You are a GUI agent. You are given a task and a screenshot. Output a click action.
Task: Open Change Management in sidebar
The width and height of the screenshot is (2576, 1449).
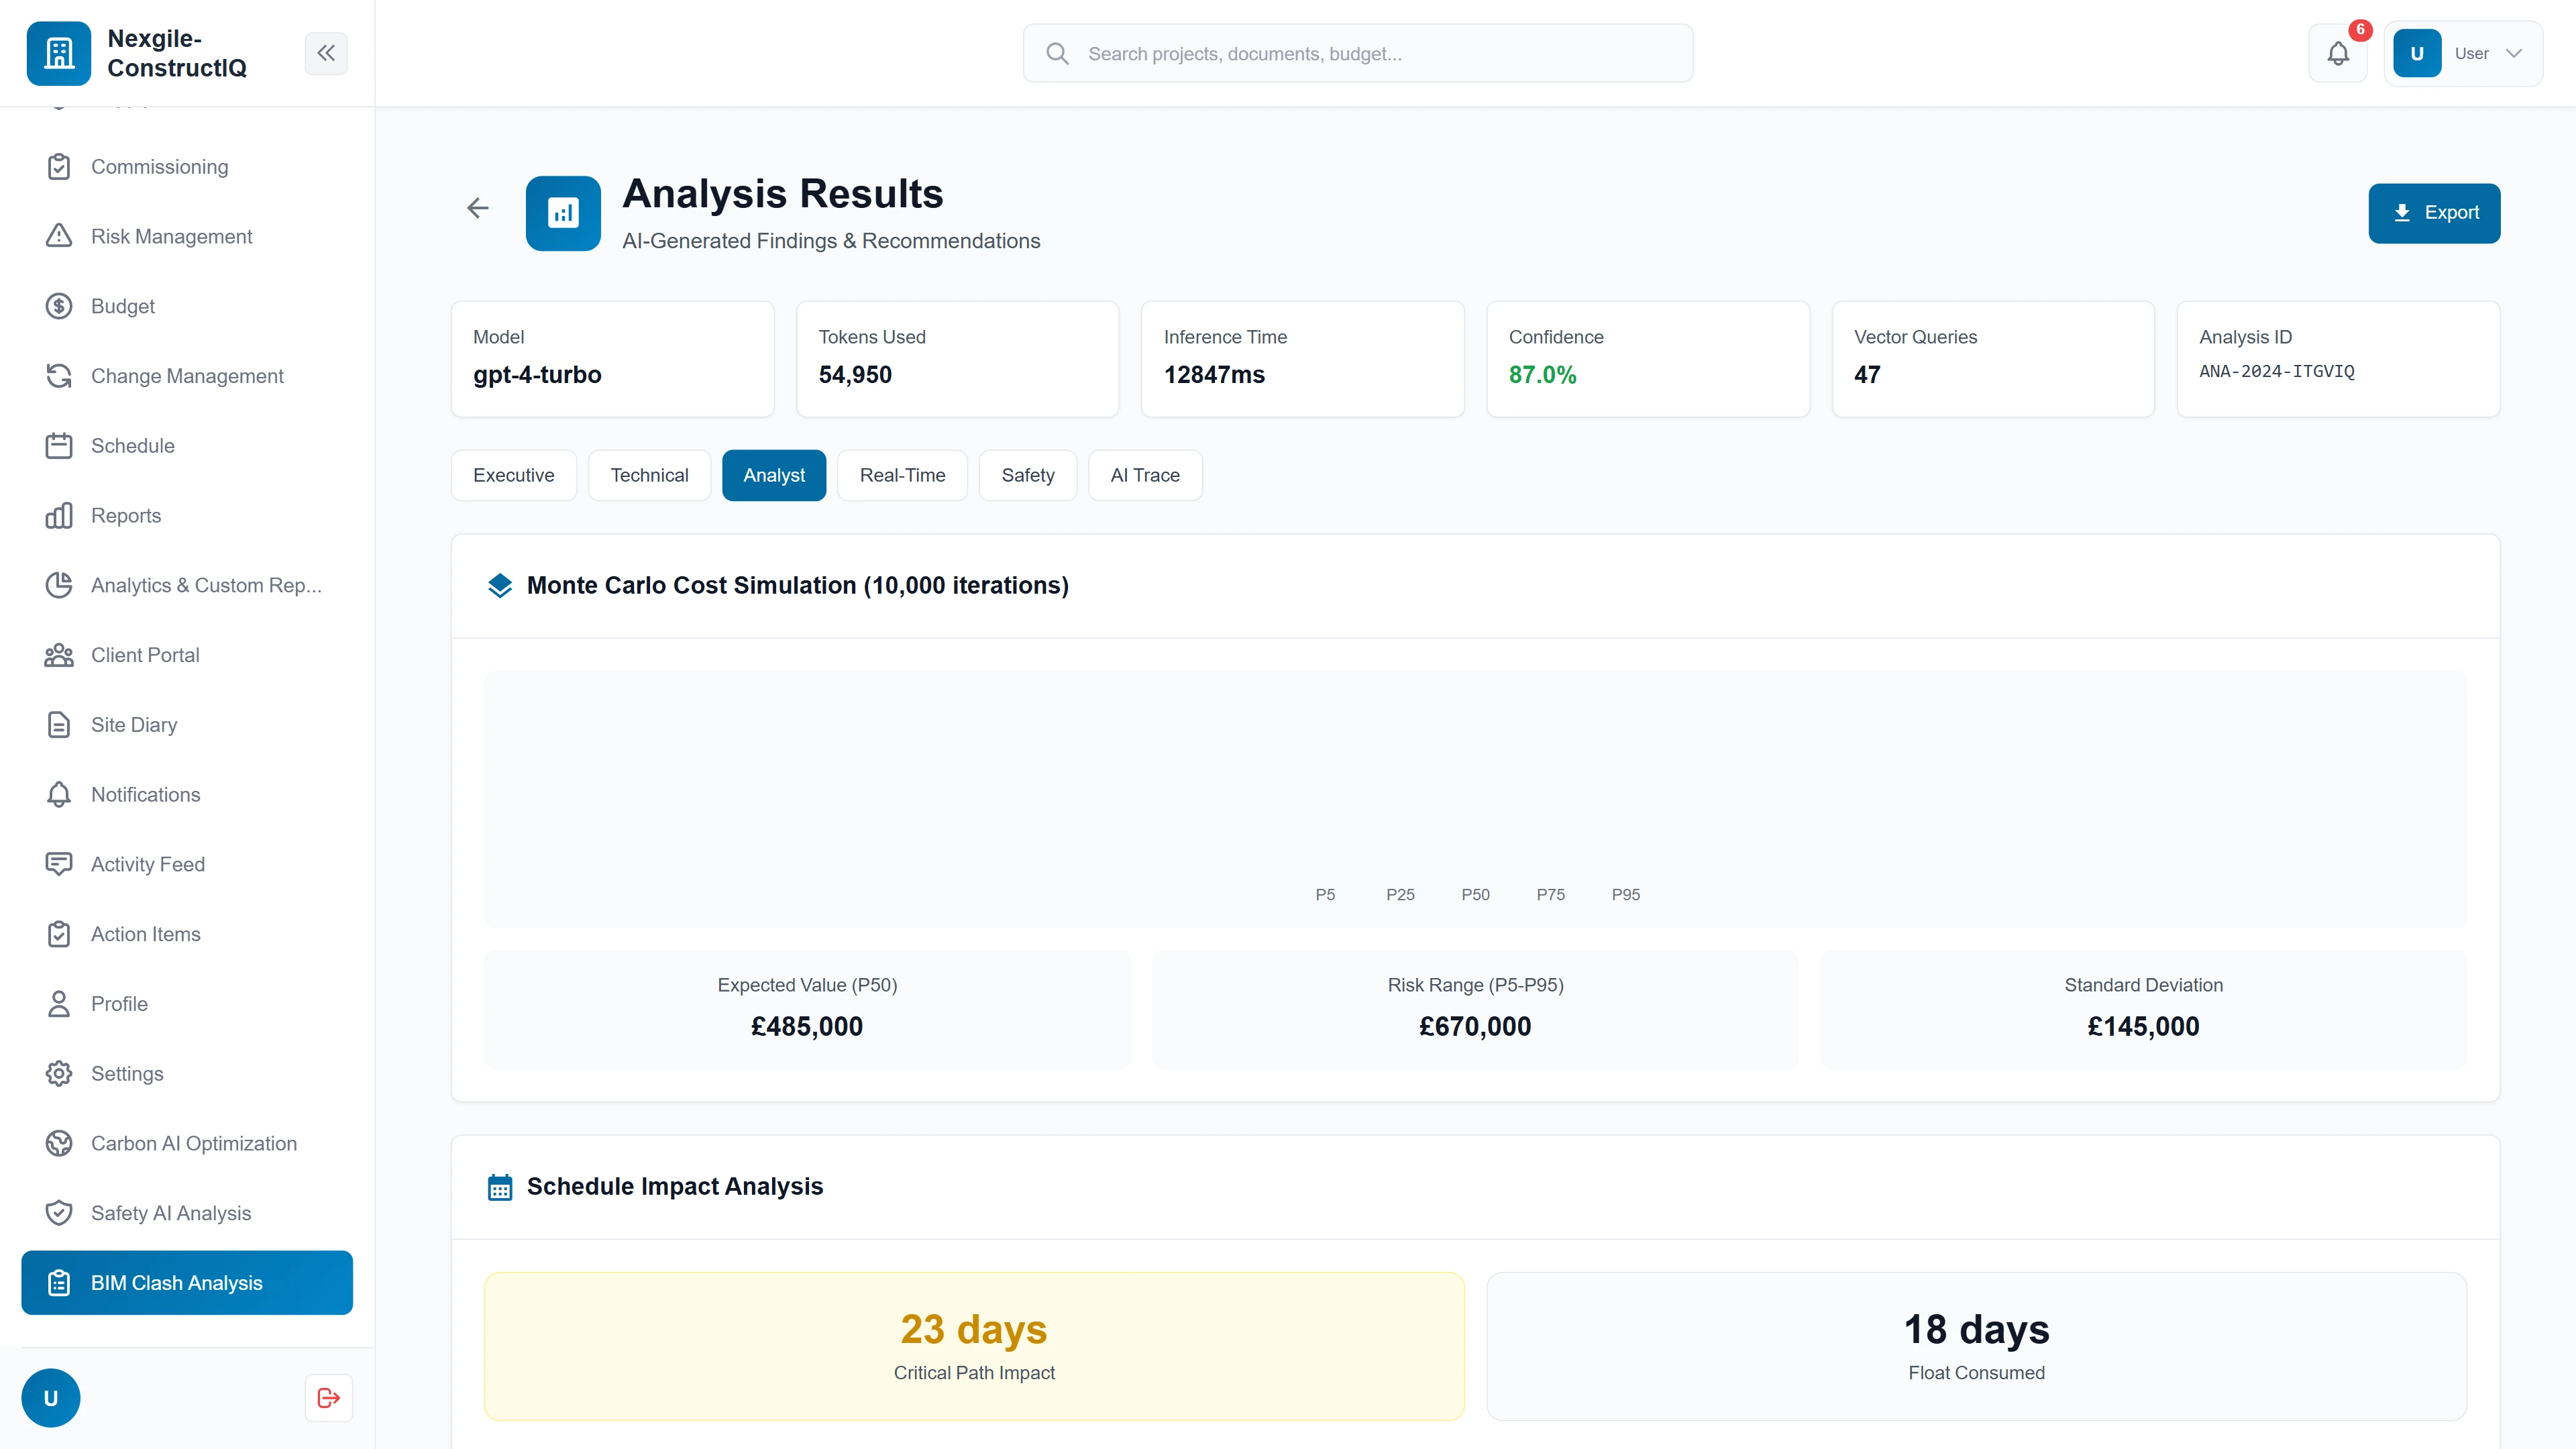(187, 376)
